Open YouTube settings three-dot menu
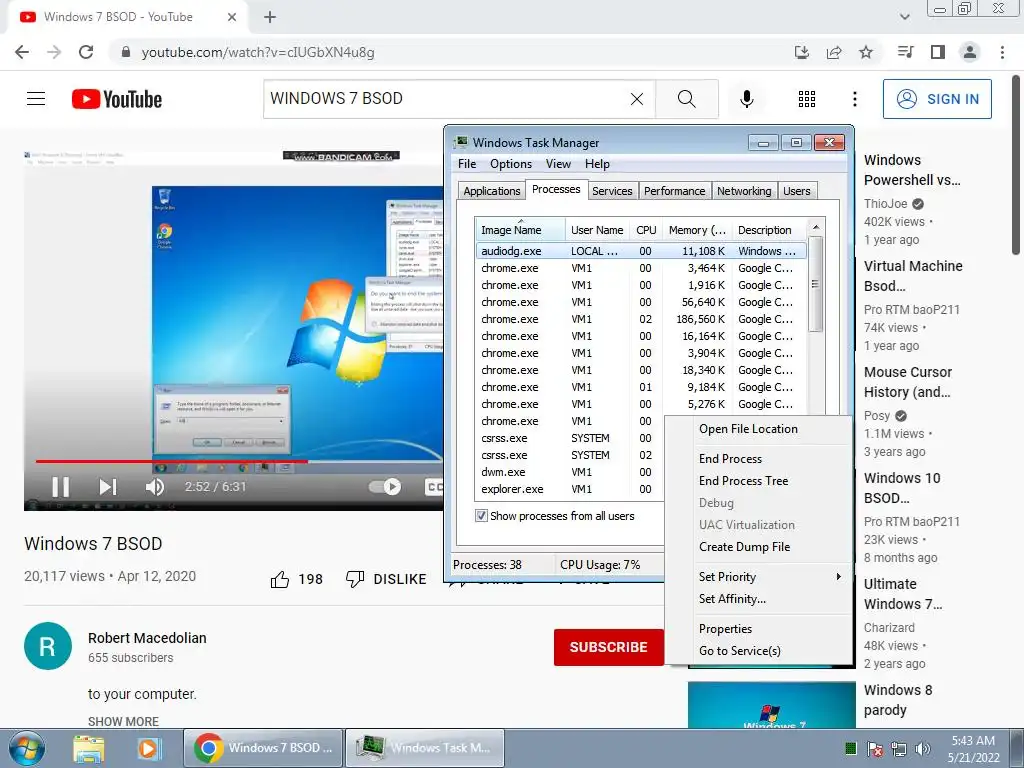1024x768 pixels. coord(854,99)
